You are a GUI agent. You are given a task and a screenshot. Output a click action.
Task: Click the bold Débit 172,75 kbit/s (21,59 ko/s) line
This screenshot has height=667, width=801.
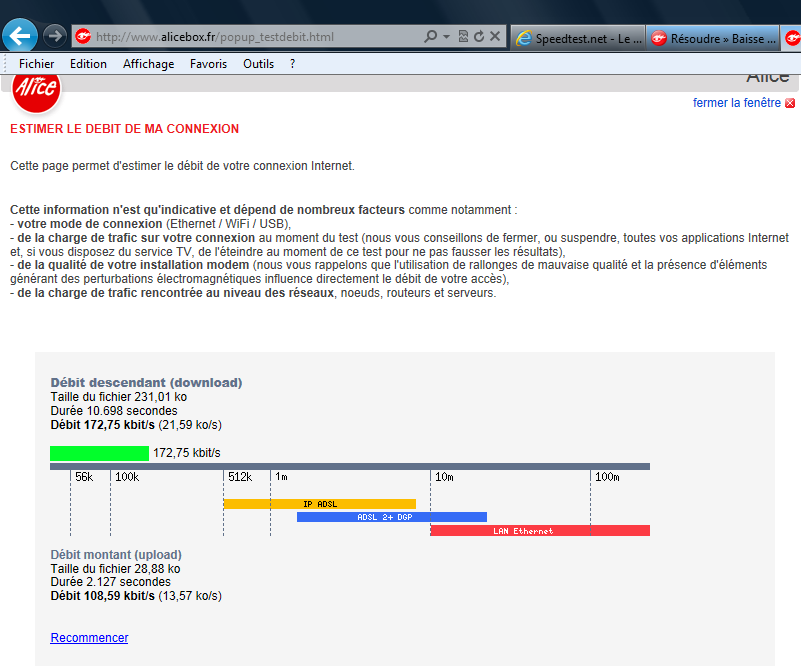[136, 424]
